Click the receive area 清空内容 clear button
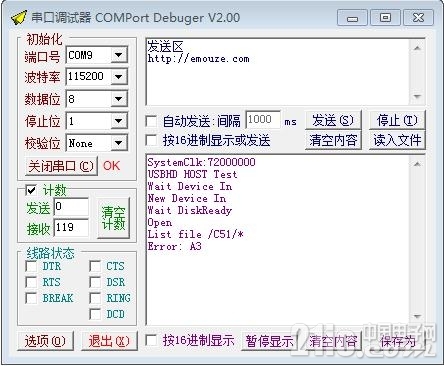The height and width of the screenshot is (366, 444). [333, 341]
